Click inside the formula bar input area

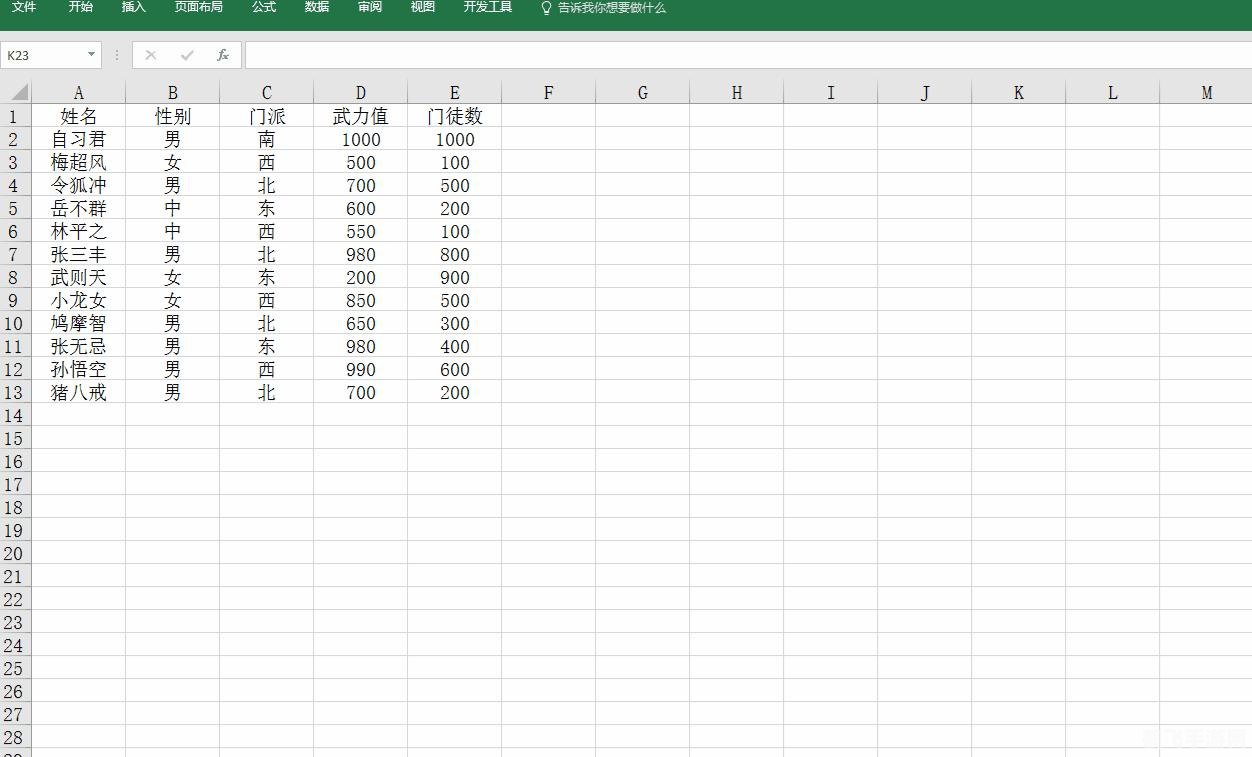click(500, 55)
